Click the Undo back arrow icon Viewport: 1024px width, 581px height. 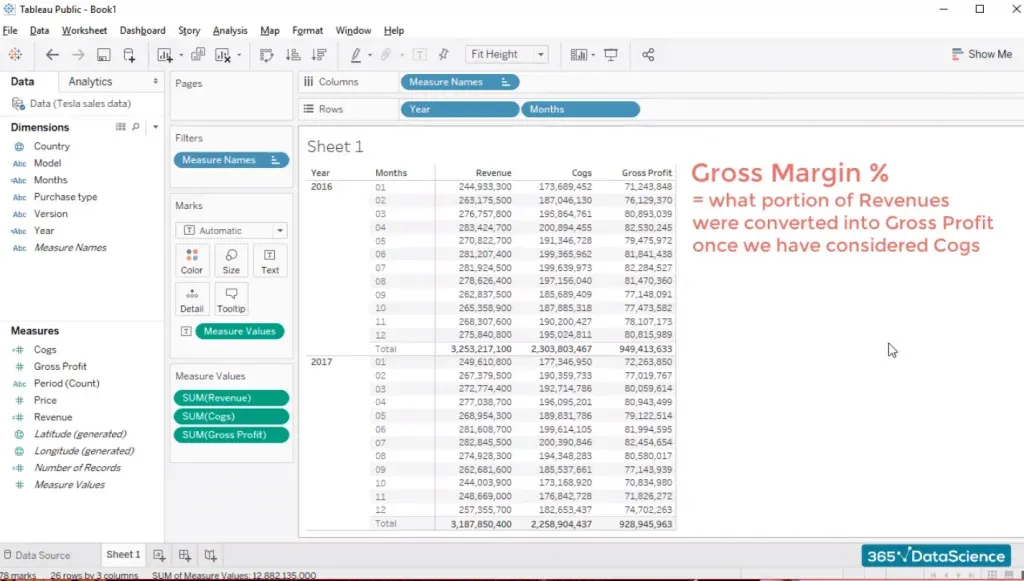[52, 55]
